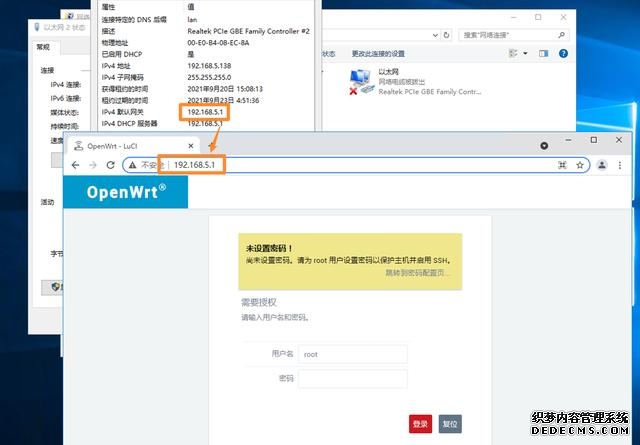Select the OpenWrt - LuCI tab
The width and height of the screenshot is (640, 445).
tap(133, 146)
